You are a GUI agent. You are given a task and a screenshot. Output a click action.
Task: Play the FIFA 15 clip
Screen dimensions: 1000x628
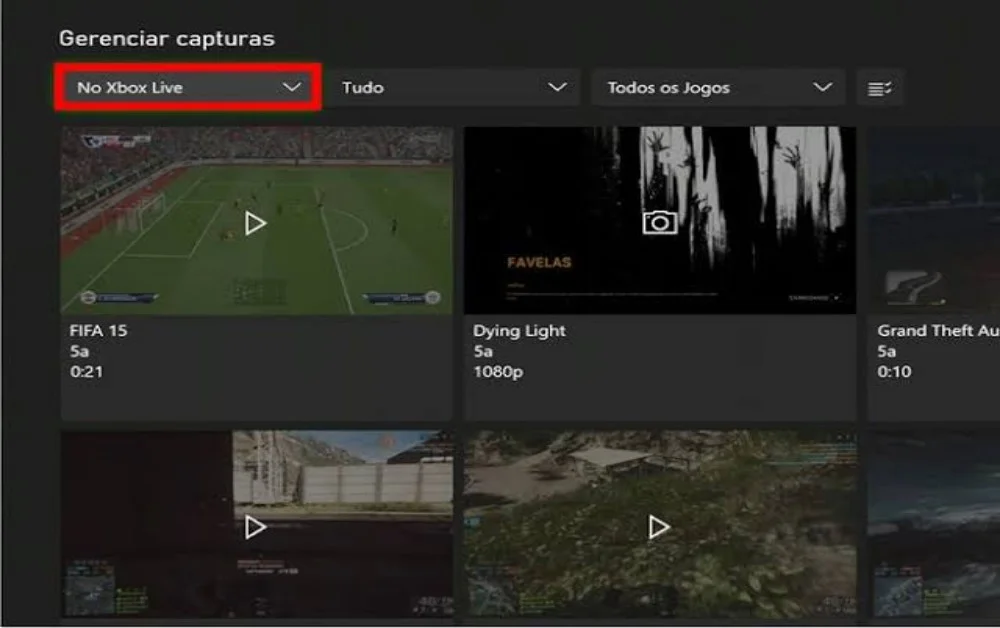tap(255, 223)
